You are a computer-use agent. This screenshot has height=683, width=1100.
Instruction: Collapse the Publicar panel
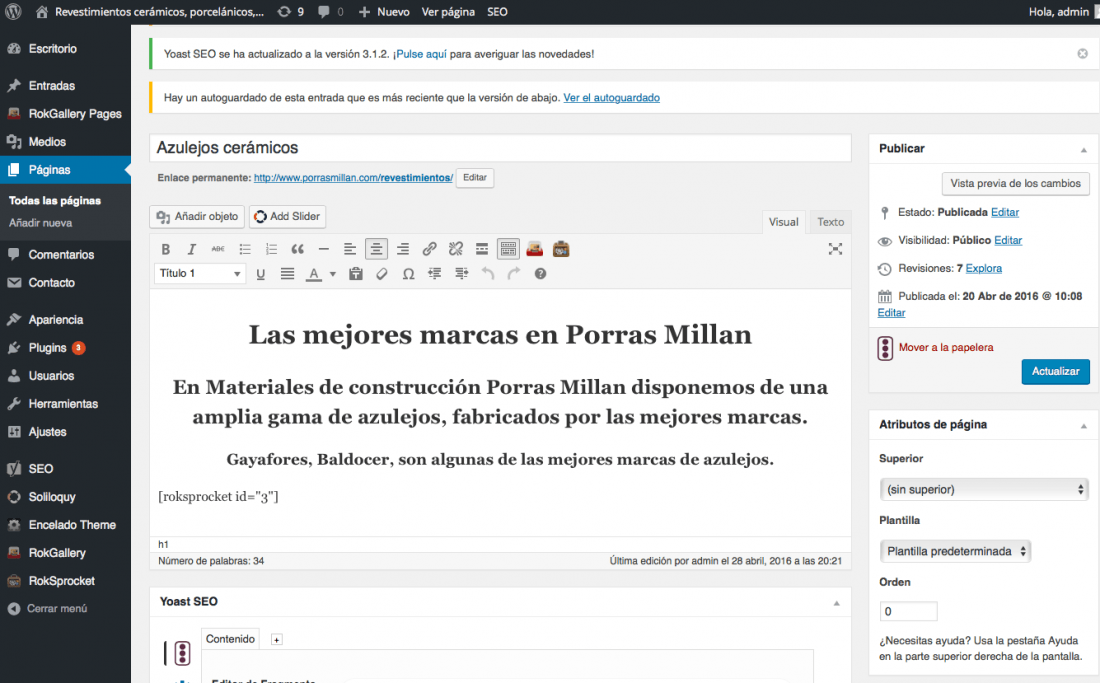[x=1083, y=149]
